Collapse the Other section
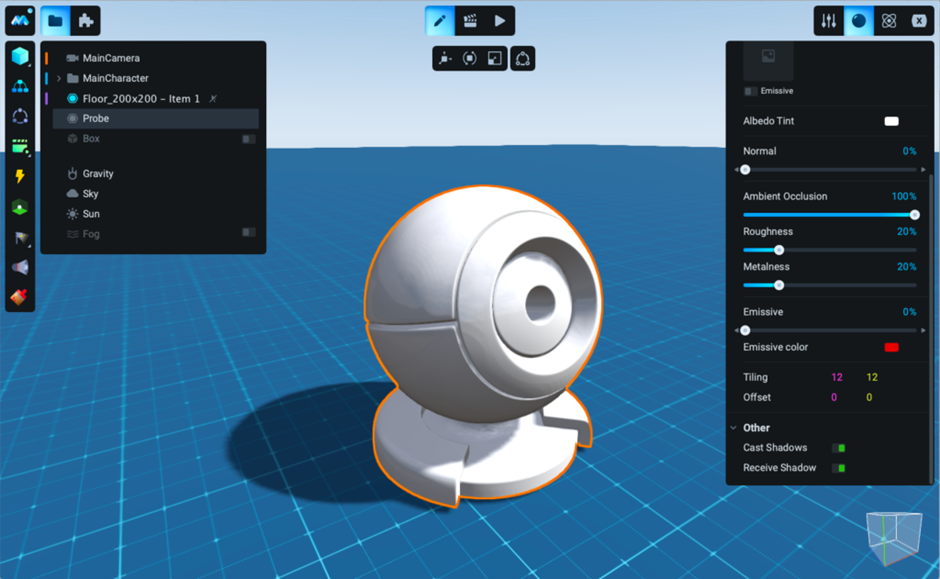Viewport: 940px width, 579px height. click(x=734, y=428)
